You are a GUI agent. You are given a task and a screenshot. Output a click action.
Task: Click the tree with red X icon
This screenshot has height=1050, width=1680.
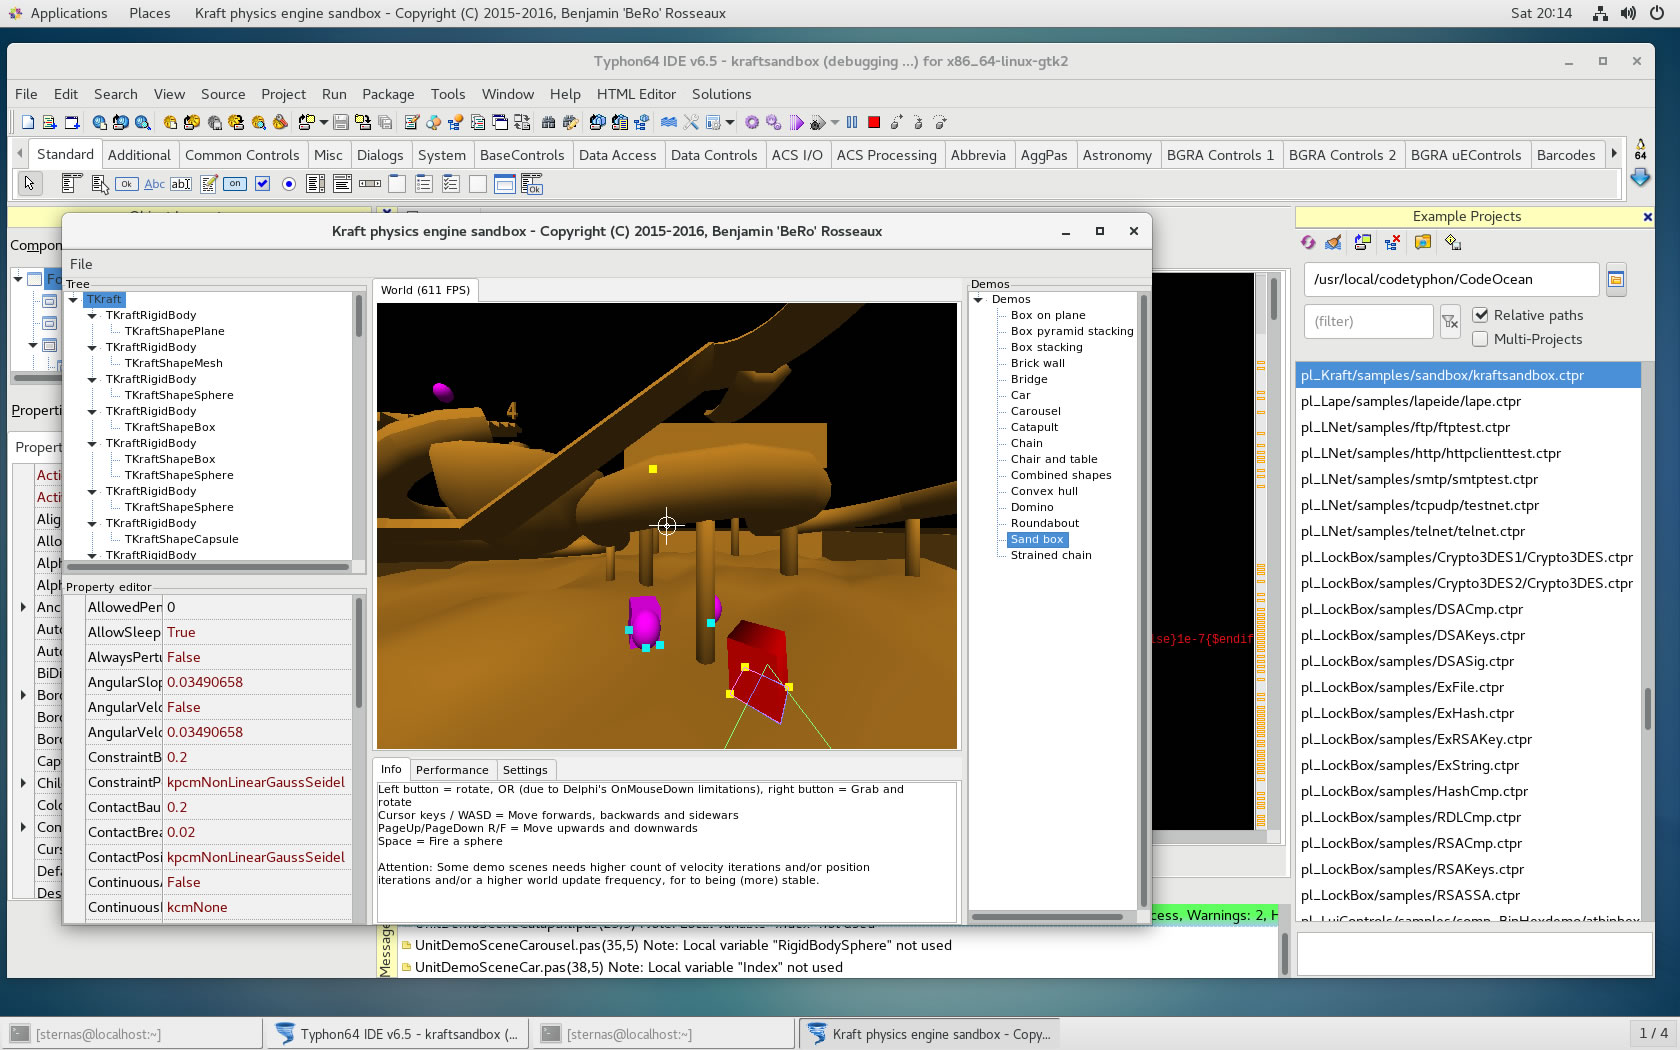(1392, 242)
